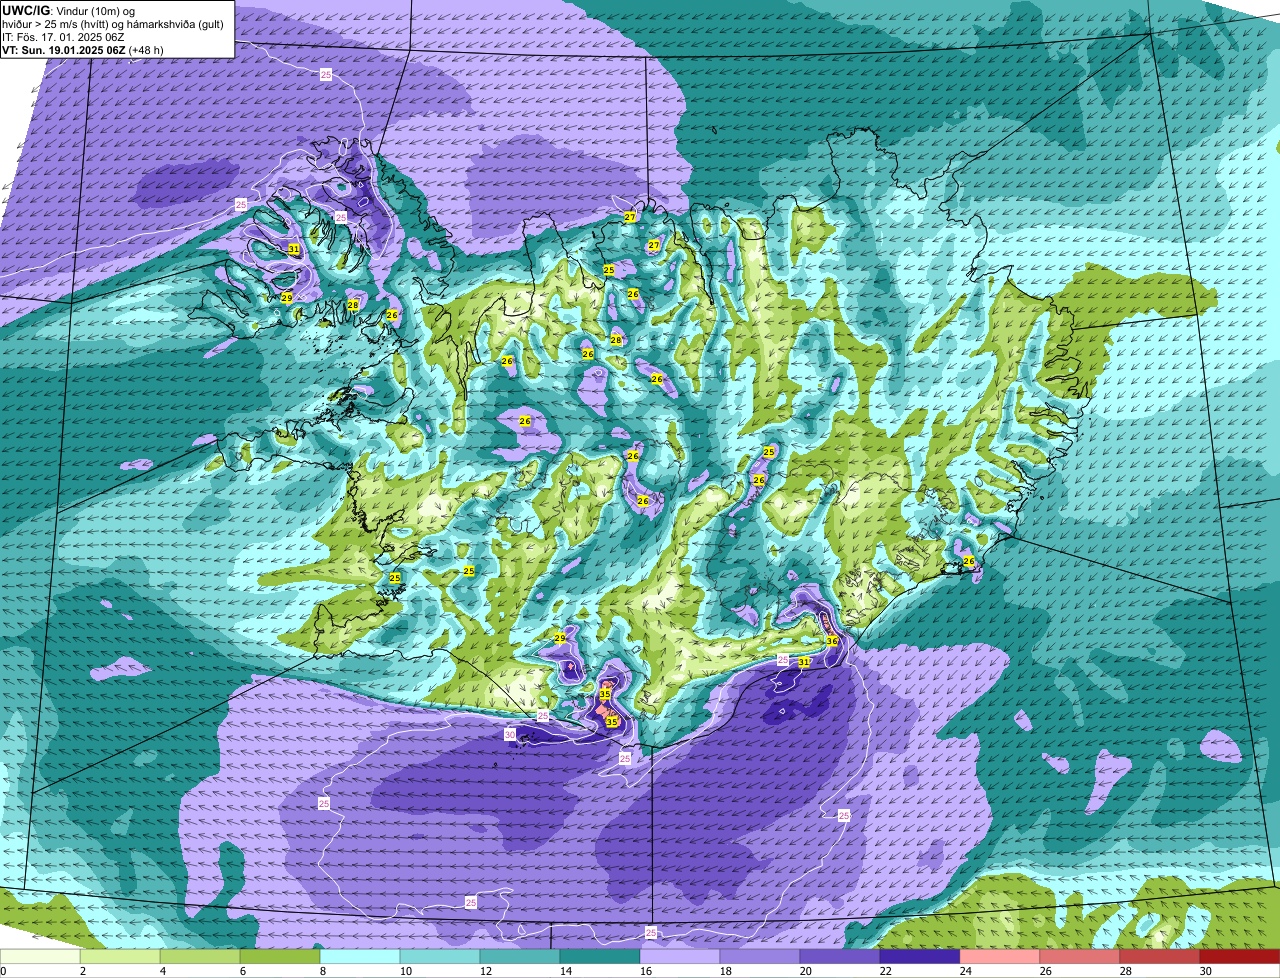
Task: Select the above-30 m/s dark red legend swatch
Action: (x=1240, y=957)
